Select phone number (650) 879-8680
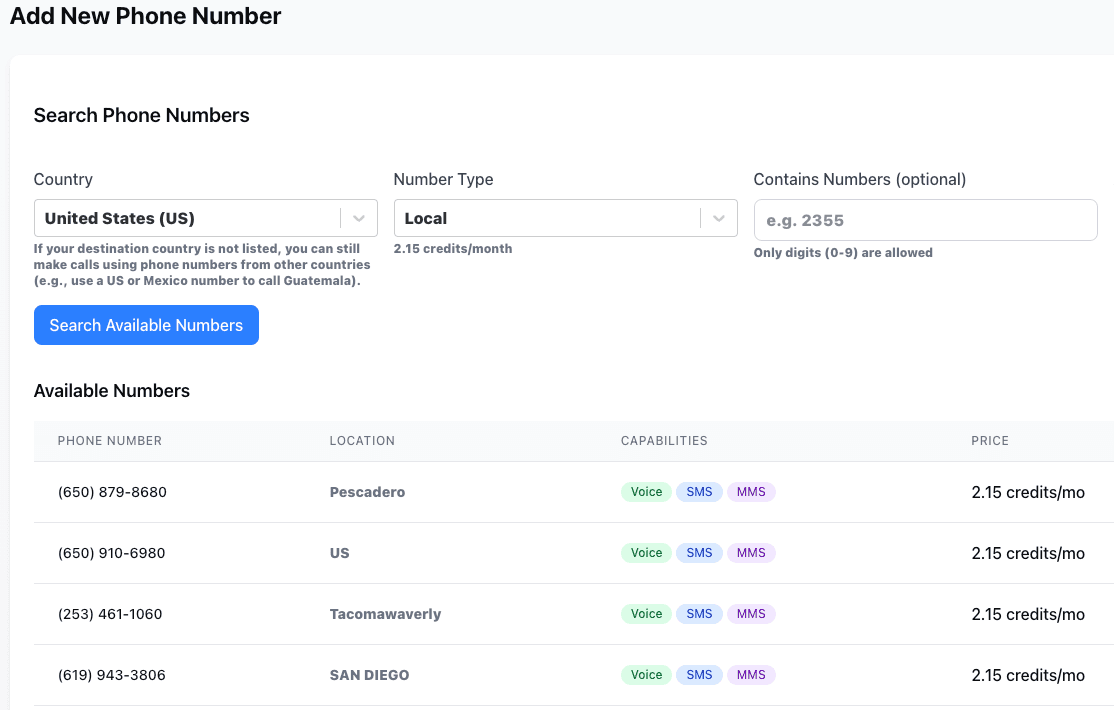 point(112,492)
